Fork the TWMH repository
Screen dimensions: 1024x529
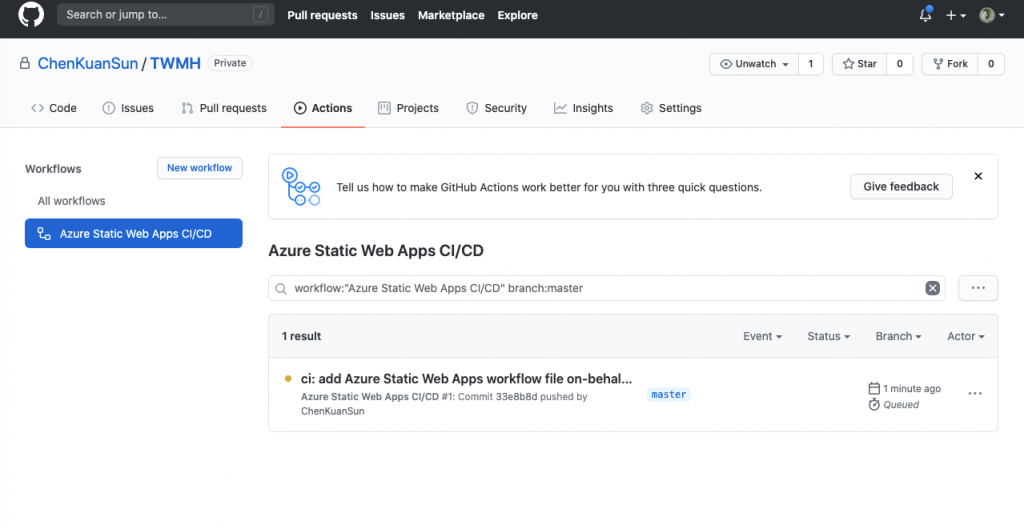[x=949, y=64]
